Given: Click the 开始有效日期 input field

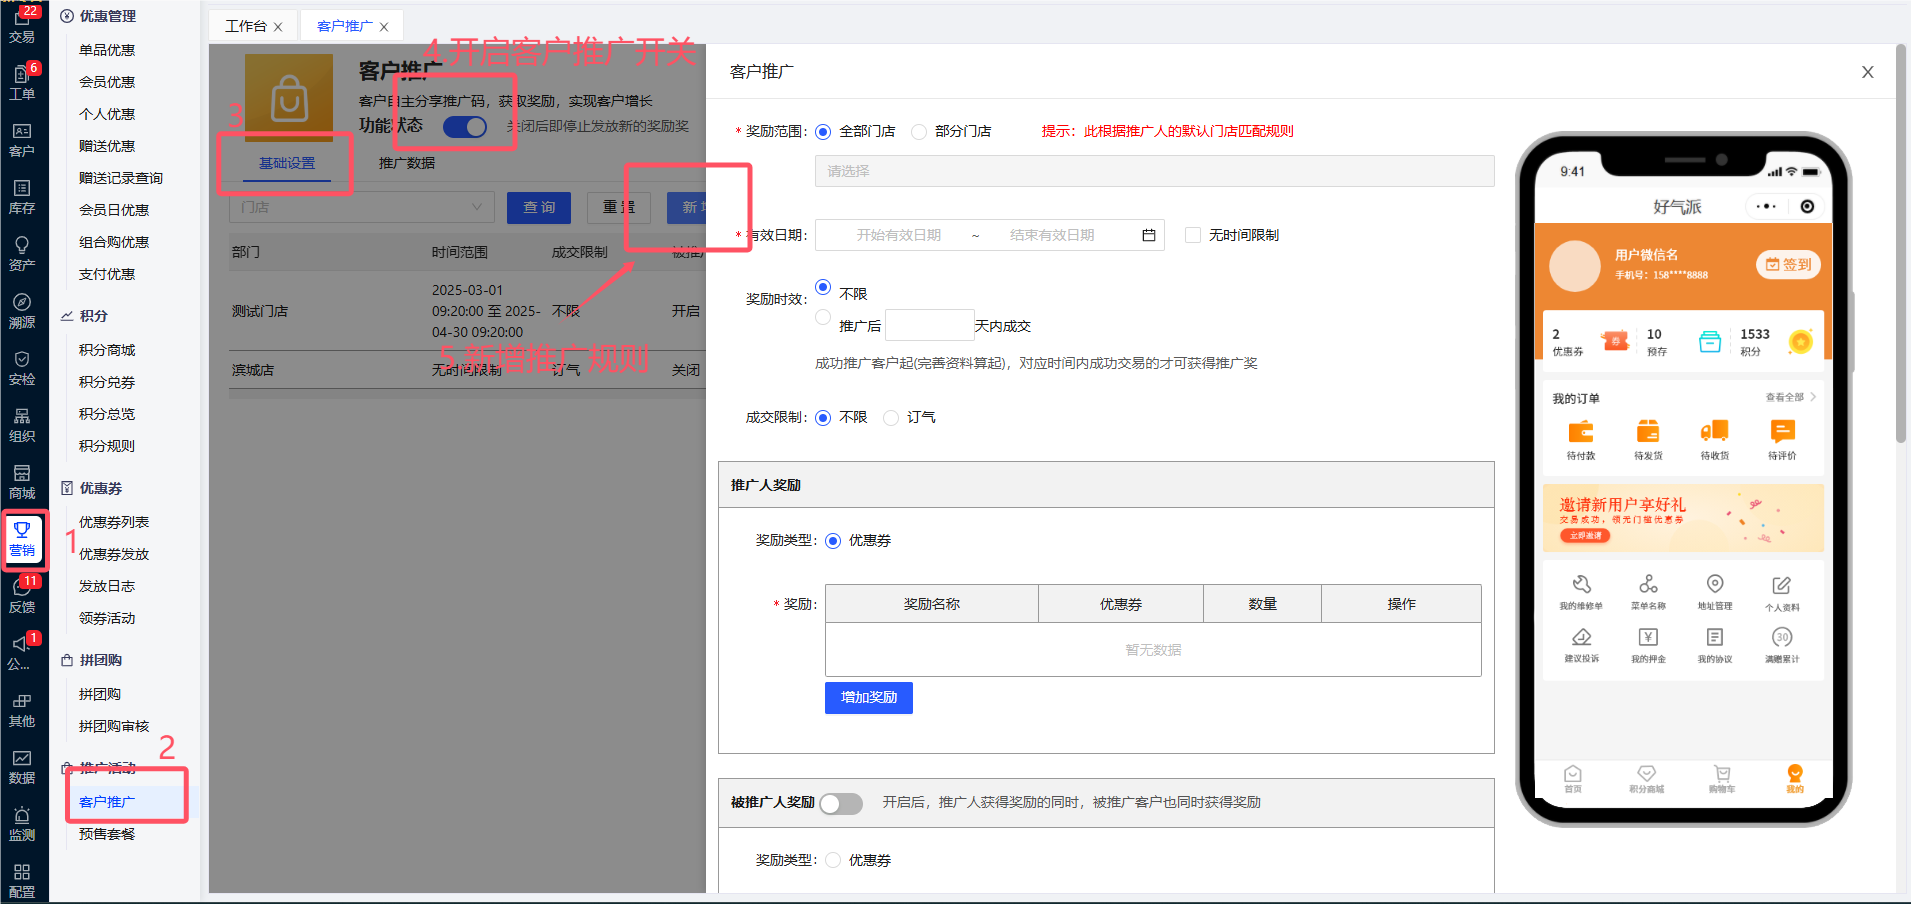Looking at the screenshot, I should pos(898,235).
